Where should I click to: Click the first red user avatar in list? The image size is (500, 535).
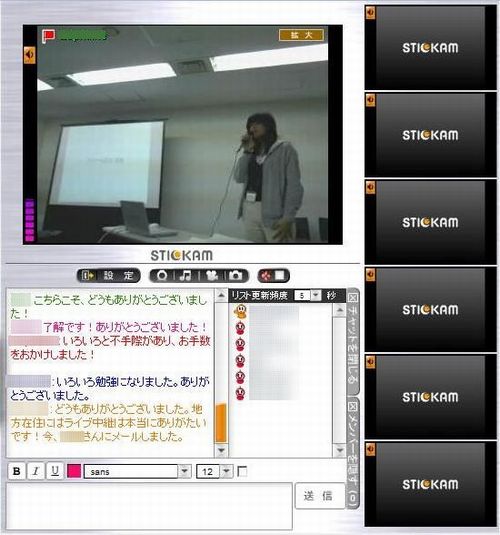240,328
